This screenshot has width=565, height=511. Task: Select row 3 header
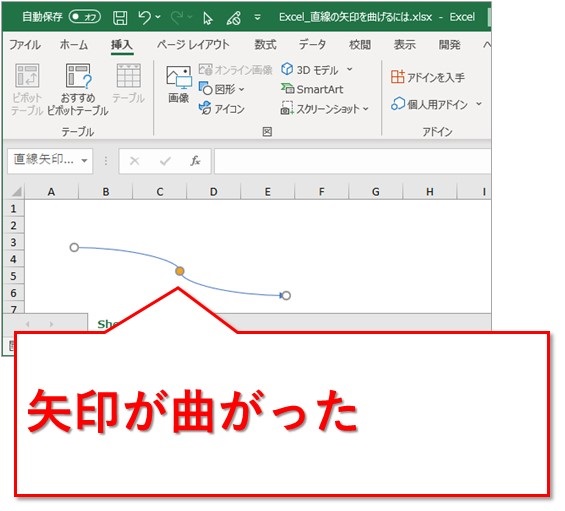[x=14, y=242]
